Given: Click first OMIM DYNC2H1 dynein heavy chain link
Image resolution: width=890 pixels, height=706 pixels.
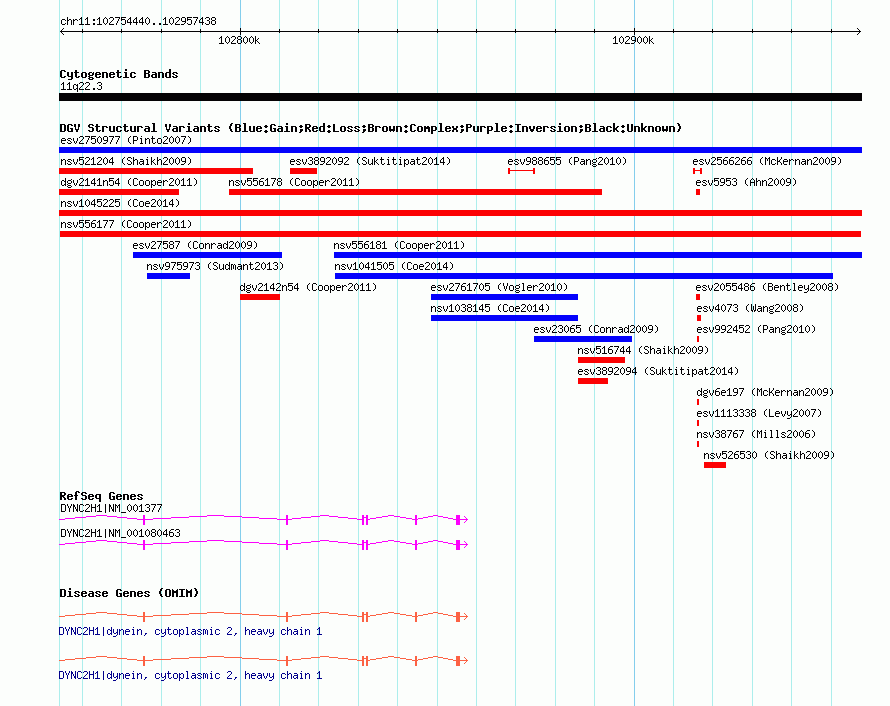Looking at the screenshot, I should (x=190, y=631).
